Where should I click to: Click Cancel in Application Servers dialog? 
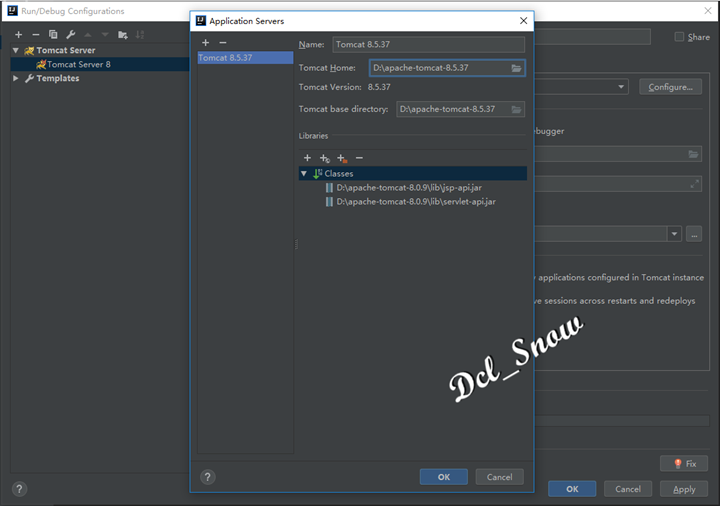[x=500, y=477]
